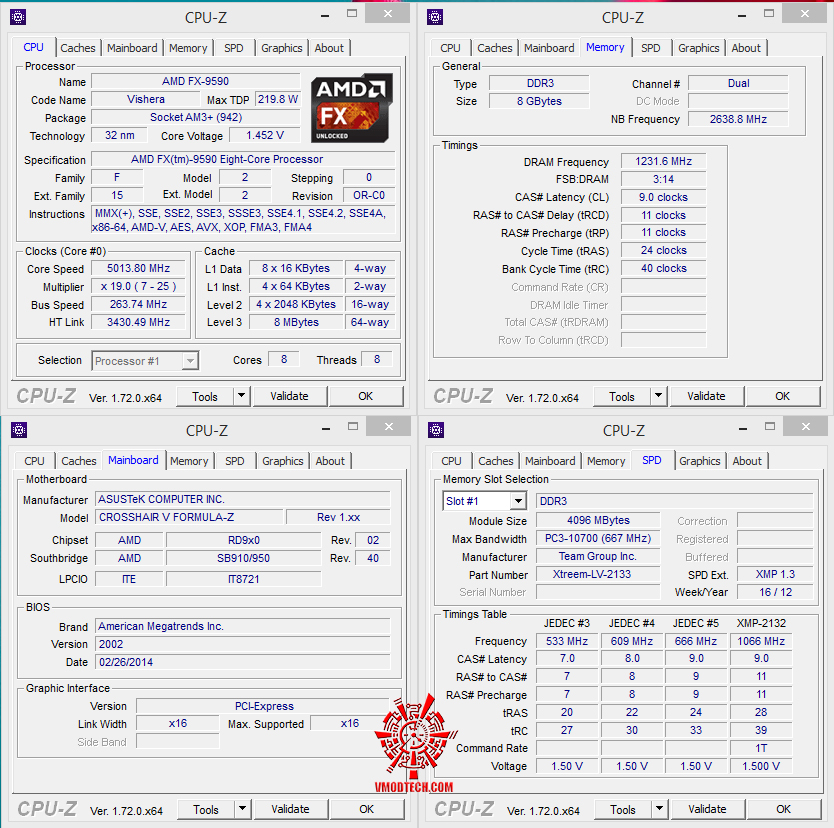The height and width of the screenshot is (828, 834).
Task: Click the CPU-Z app icon in Memory window
Action: coord(435,17)
